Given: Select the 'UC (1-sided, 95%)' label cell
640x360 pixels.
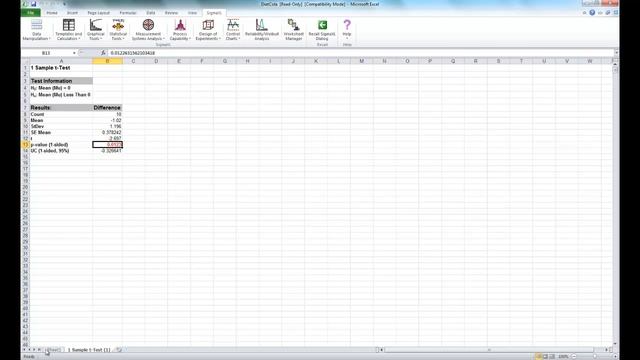Looking at the screenshot, I should [x=61, y=151].
